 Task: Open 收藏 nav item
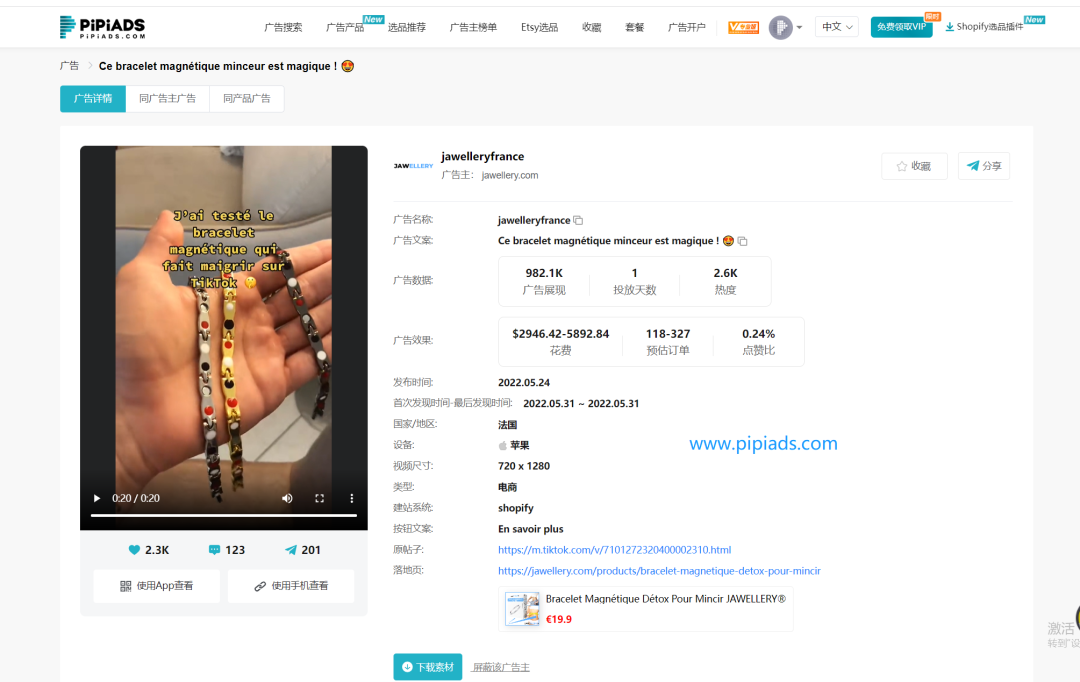point(592,28)
